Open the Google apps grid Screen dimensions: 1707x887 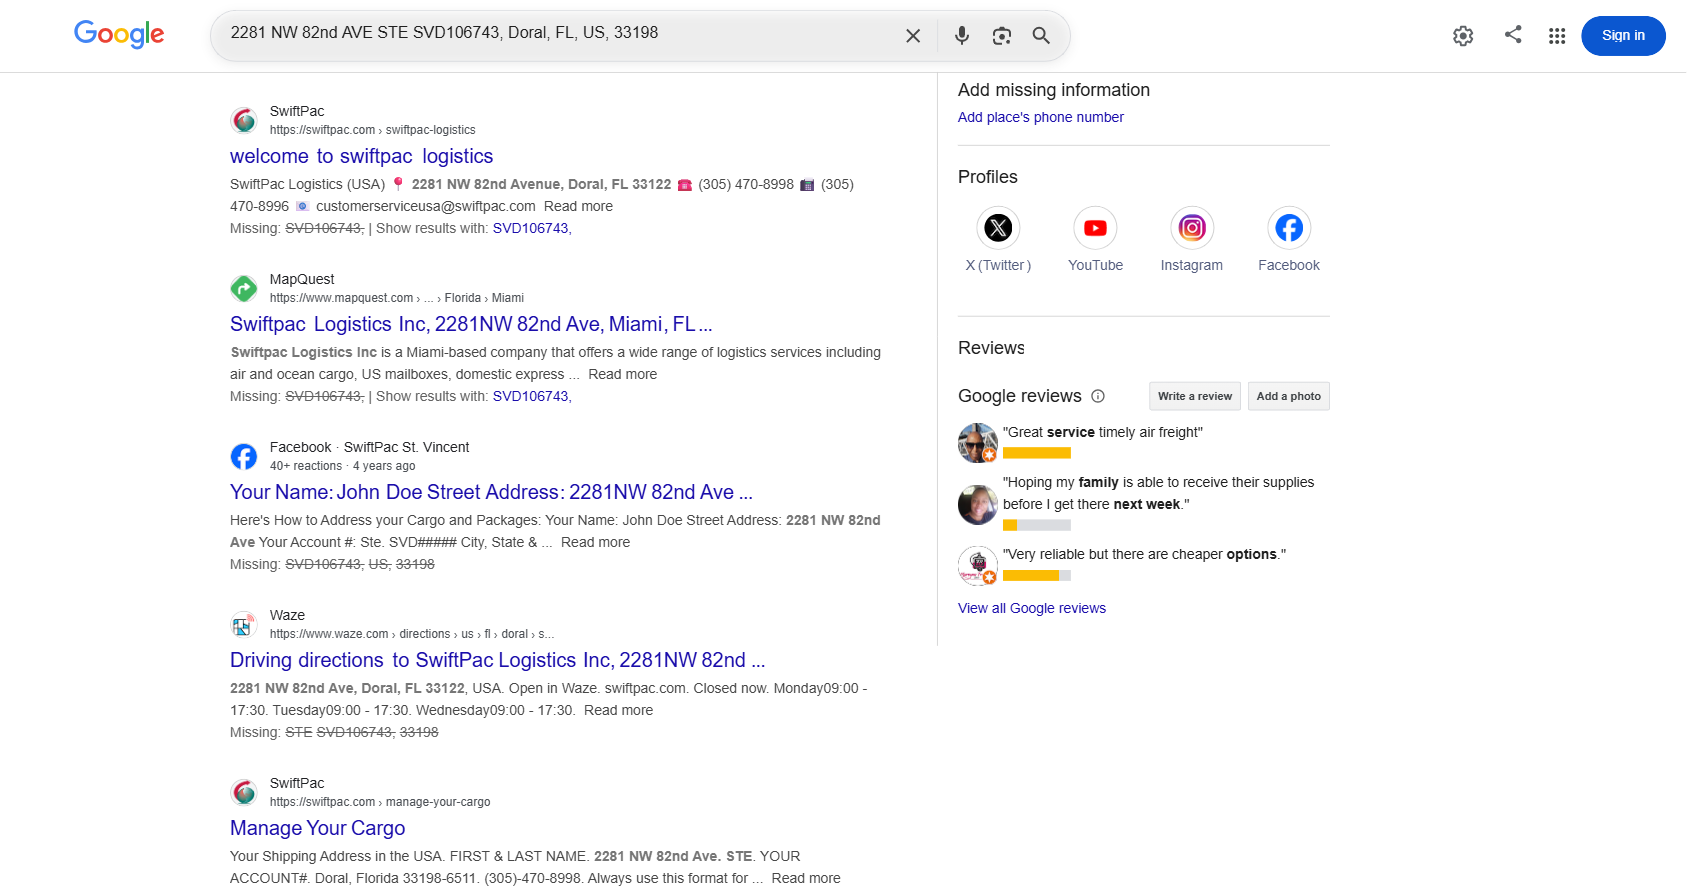click(x=1557, y=36)
